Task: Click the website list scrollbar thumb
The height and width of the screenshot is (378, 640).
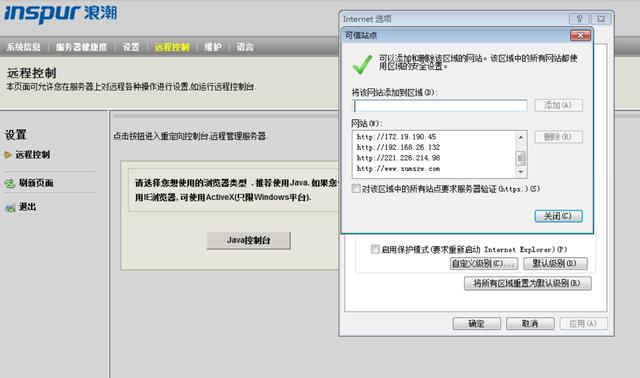Action: coord(520,158)
